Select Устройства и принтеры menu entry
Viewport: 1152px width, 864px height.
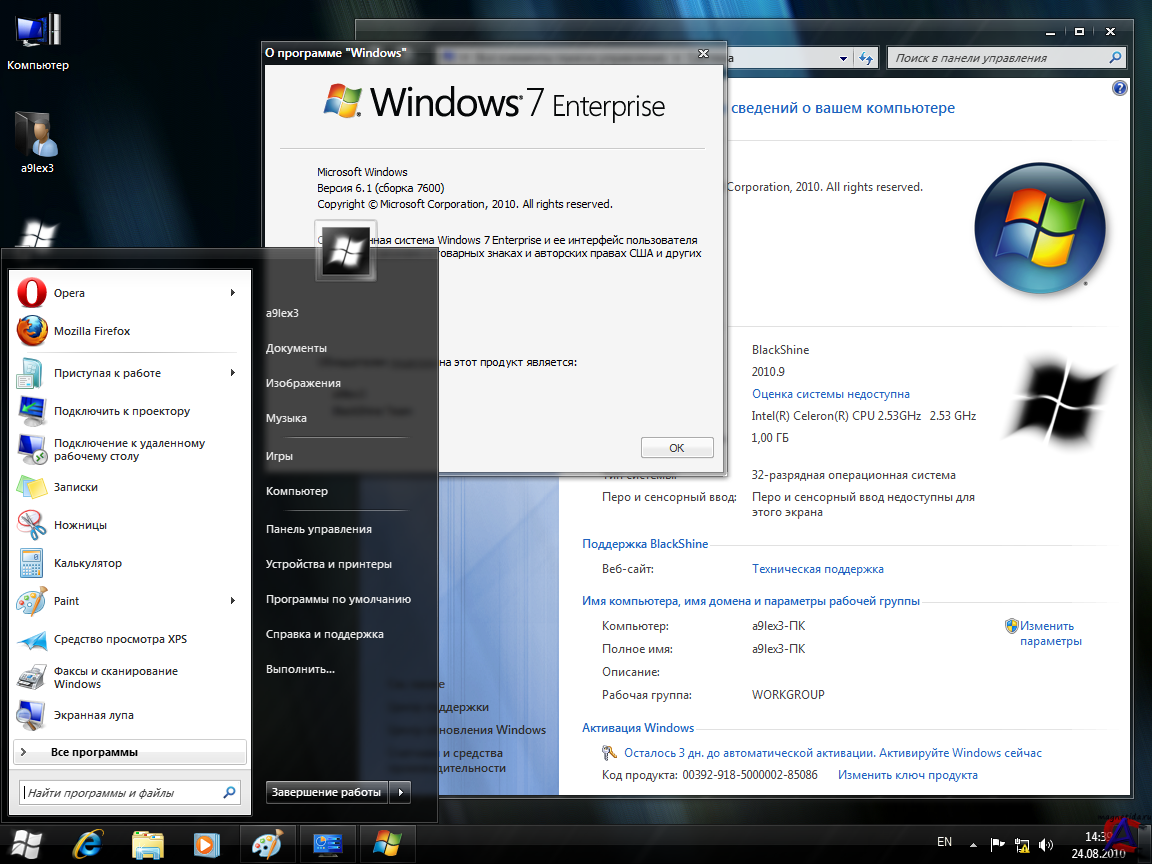(x=328, y=564)
